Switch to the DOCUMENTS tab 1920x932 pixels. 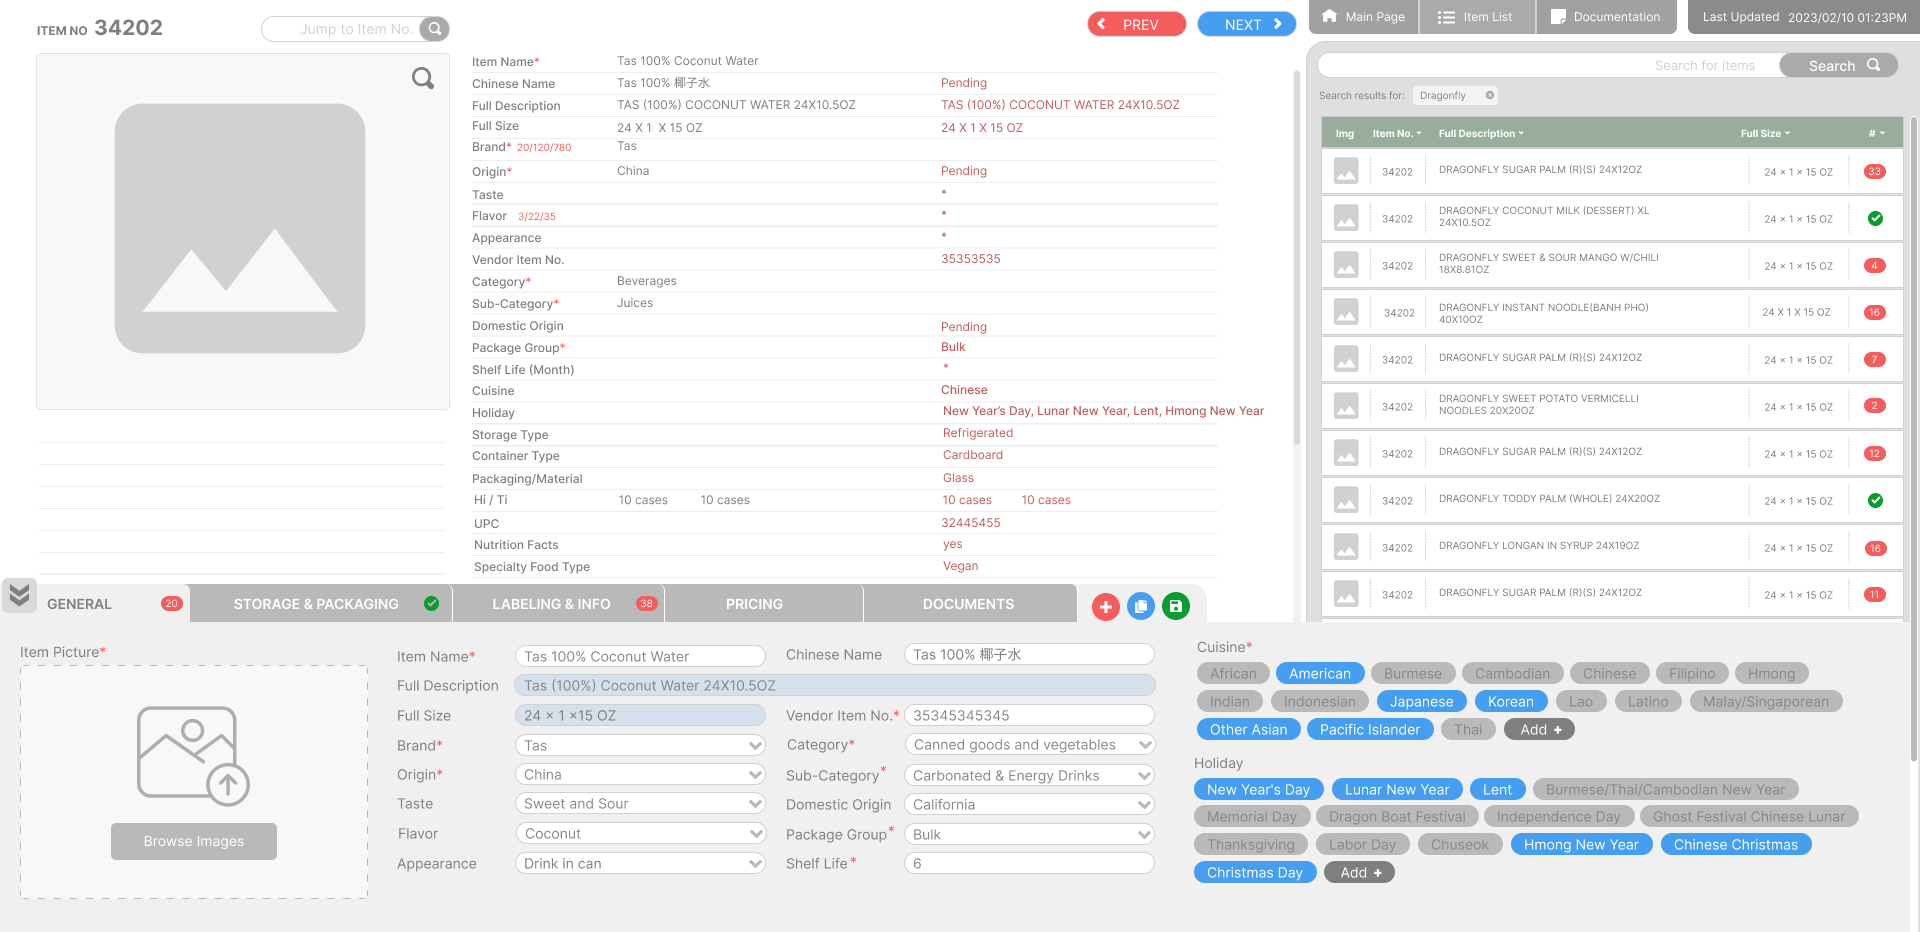coord(969,604)
